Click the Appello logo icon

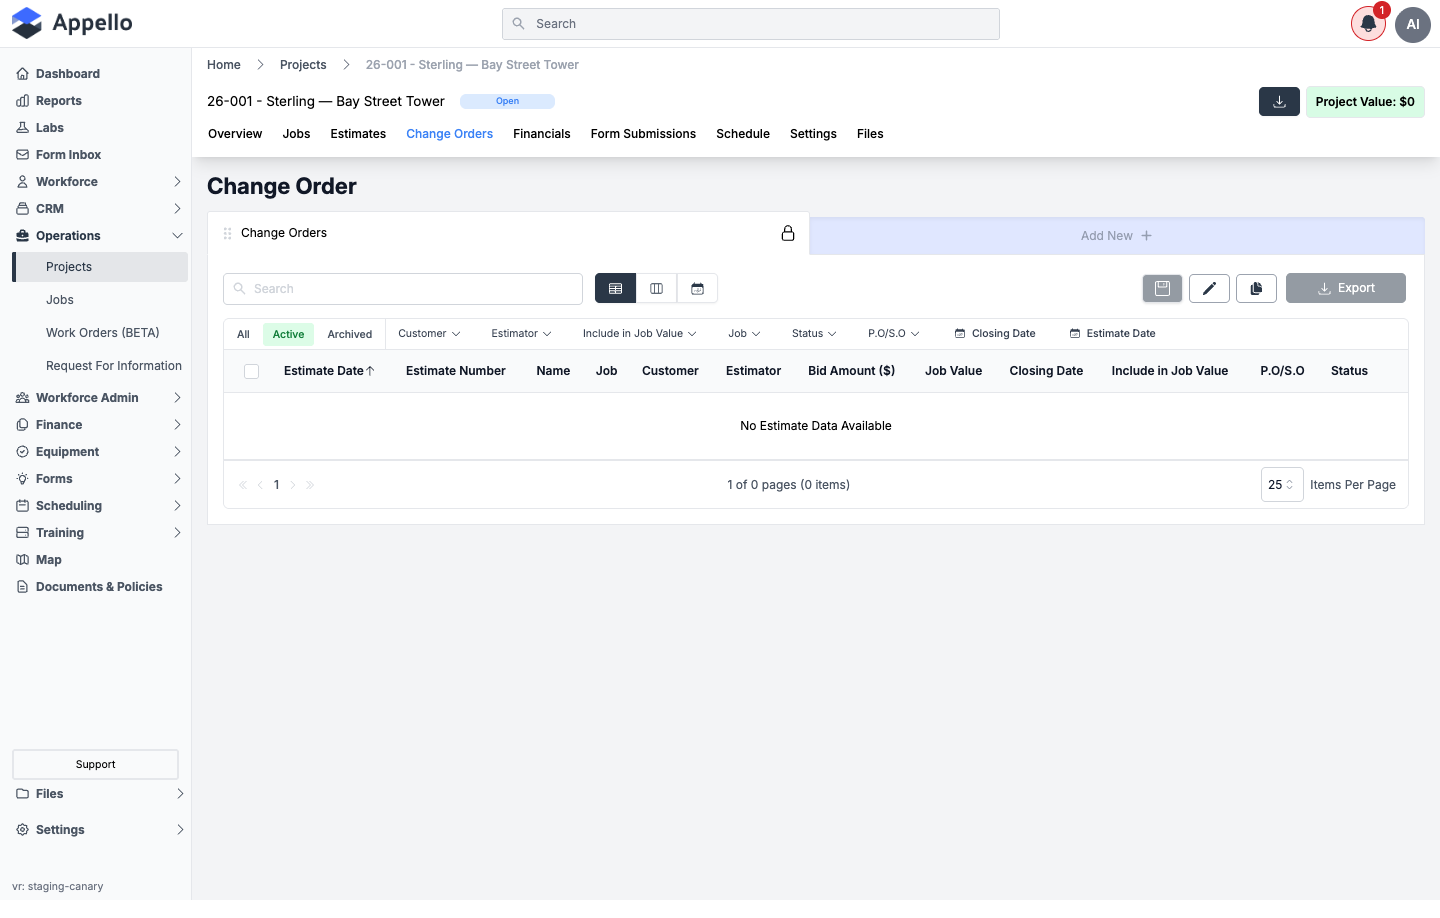[x=27, y=23]
